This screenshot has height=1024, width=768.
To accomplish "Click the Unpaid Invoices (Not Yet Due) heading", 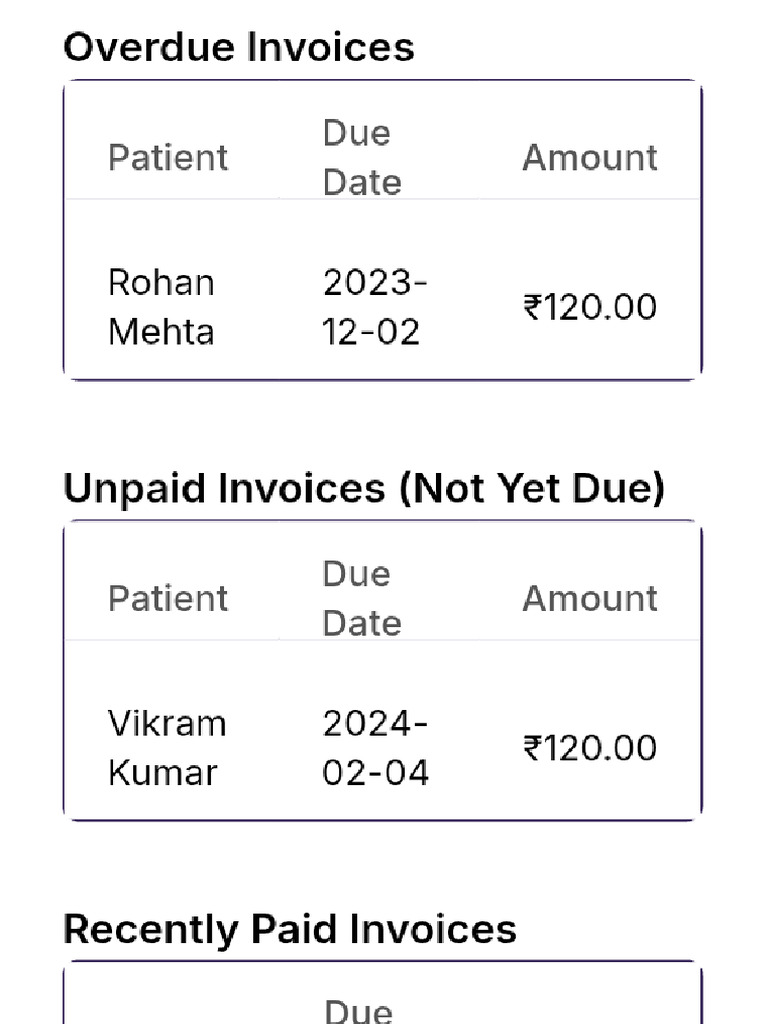I will click(363, 488).
